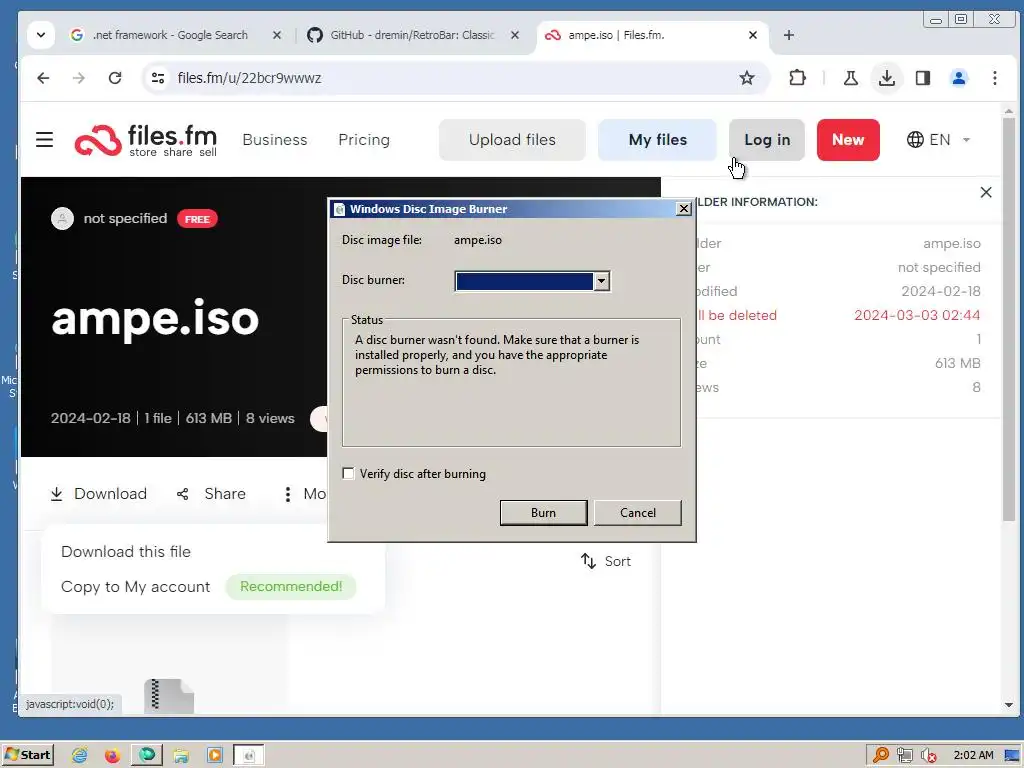Click the show desktop tray icon
The image size is (1024, 768).
1012,756
